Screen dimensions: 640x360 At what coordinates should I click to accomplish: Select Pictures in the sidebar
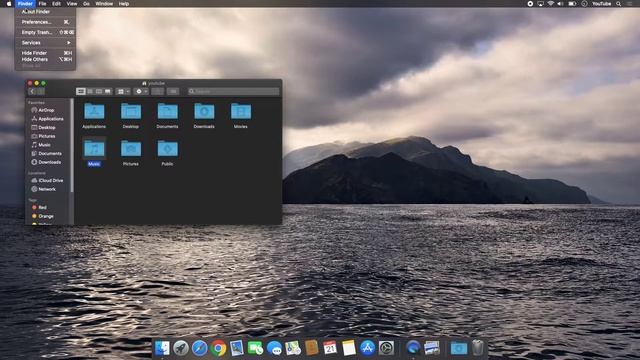(46, 136)
